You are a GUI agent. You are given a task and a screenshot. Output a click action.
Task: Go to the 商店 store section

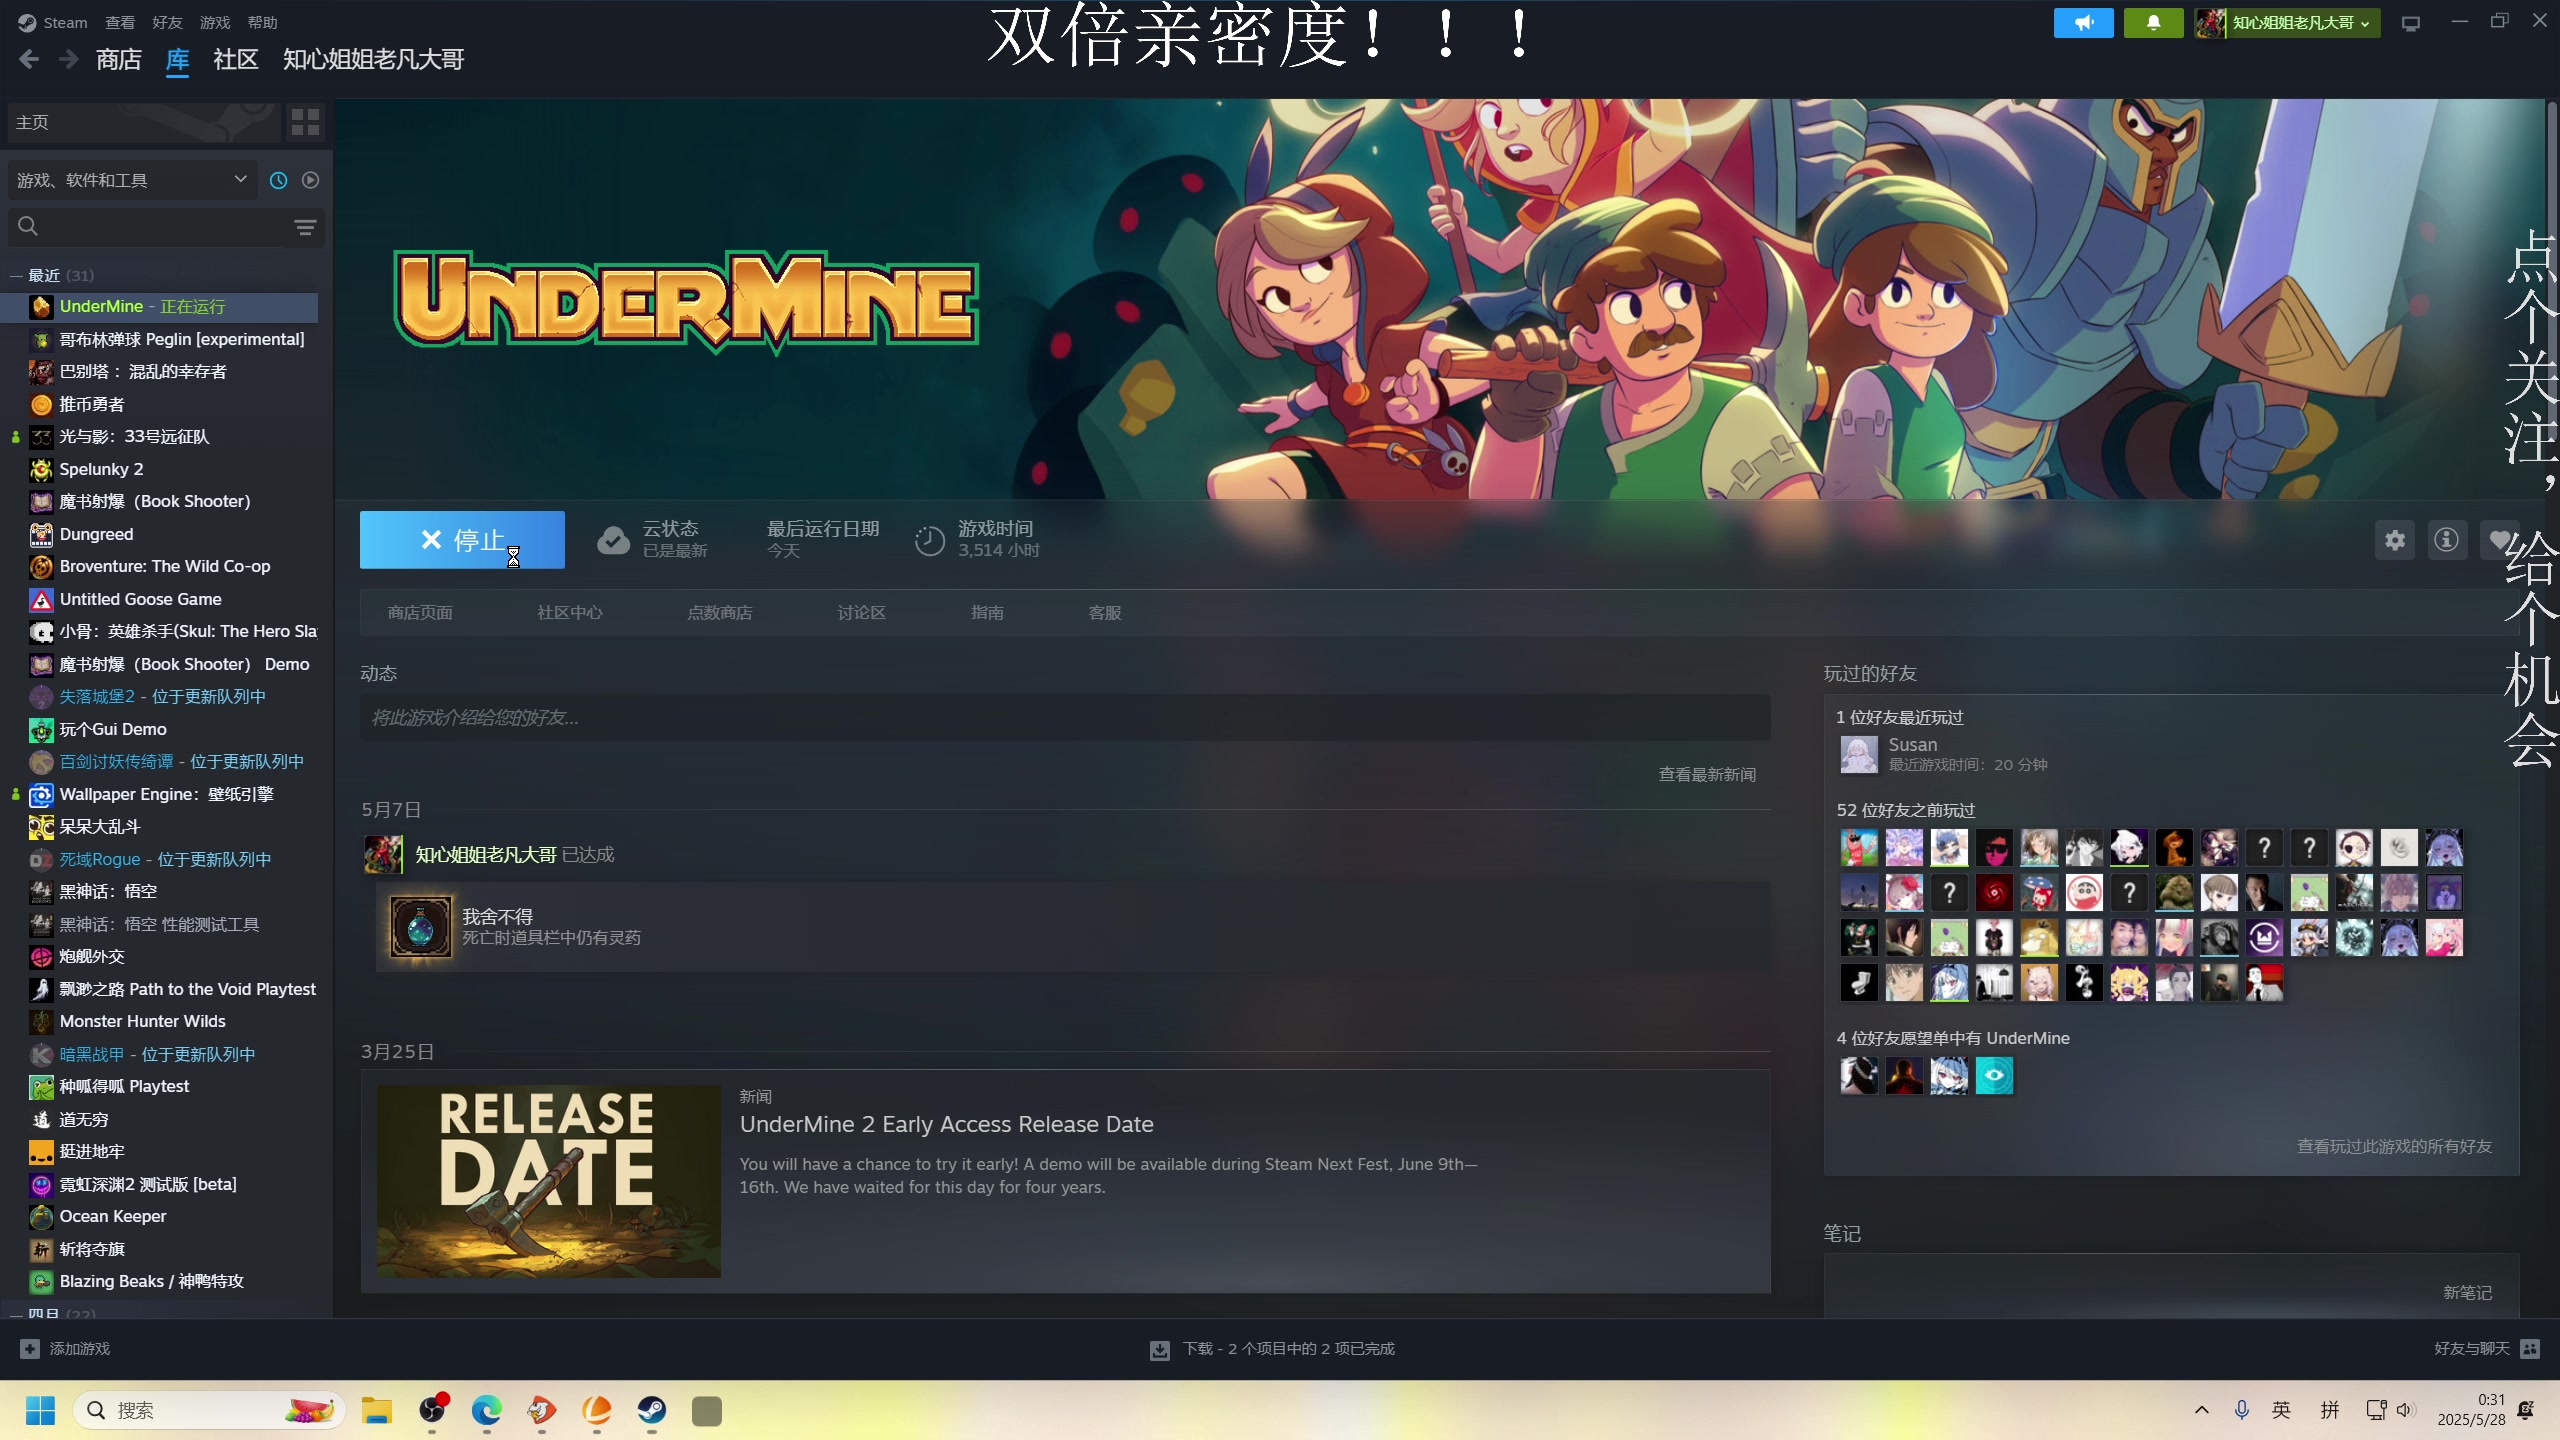tap(119, 60)
